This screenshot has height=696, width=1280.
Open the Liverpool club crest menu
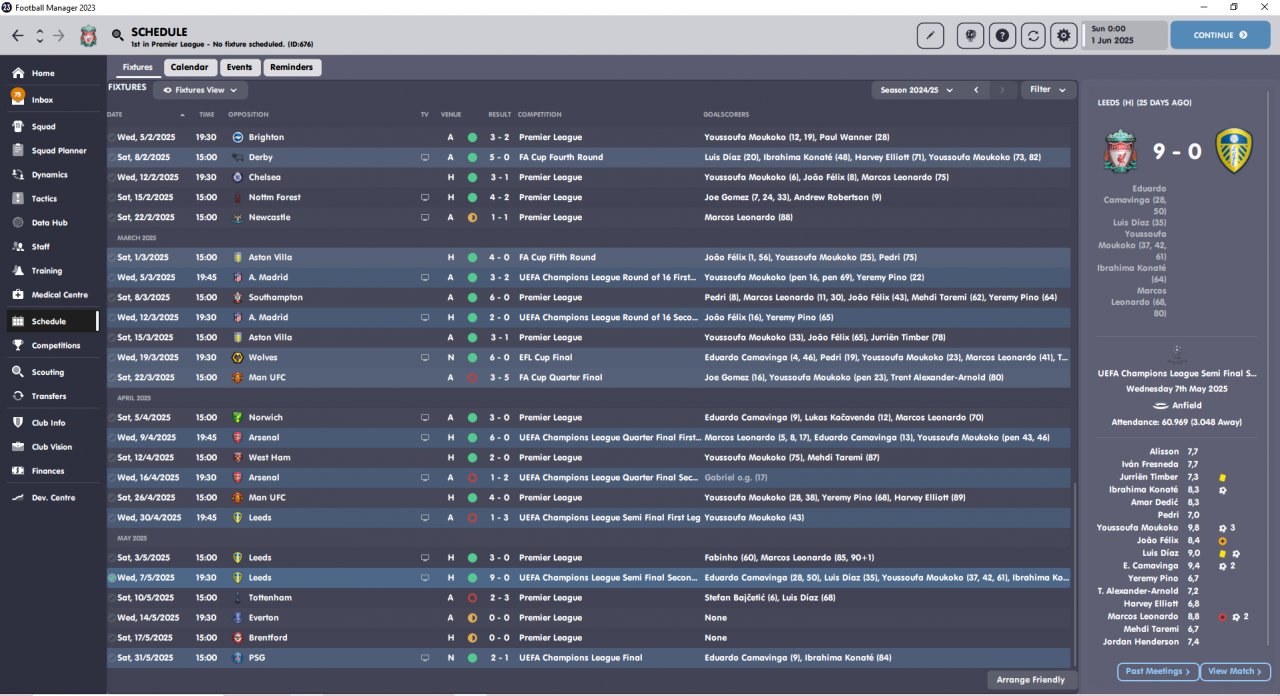coord(89,36)
